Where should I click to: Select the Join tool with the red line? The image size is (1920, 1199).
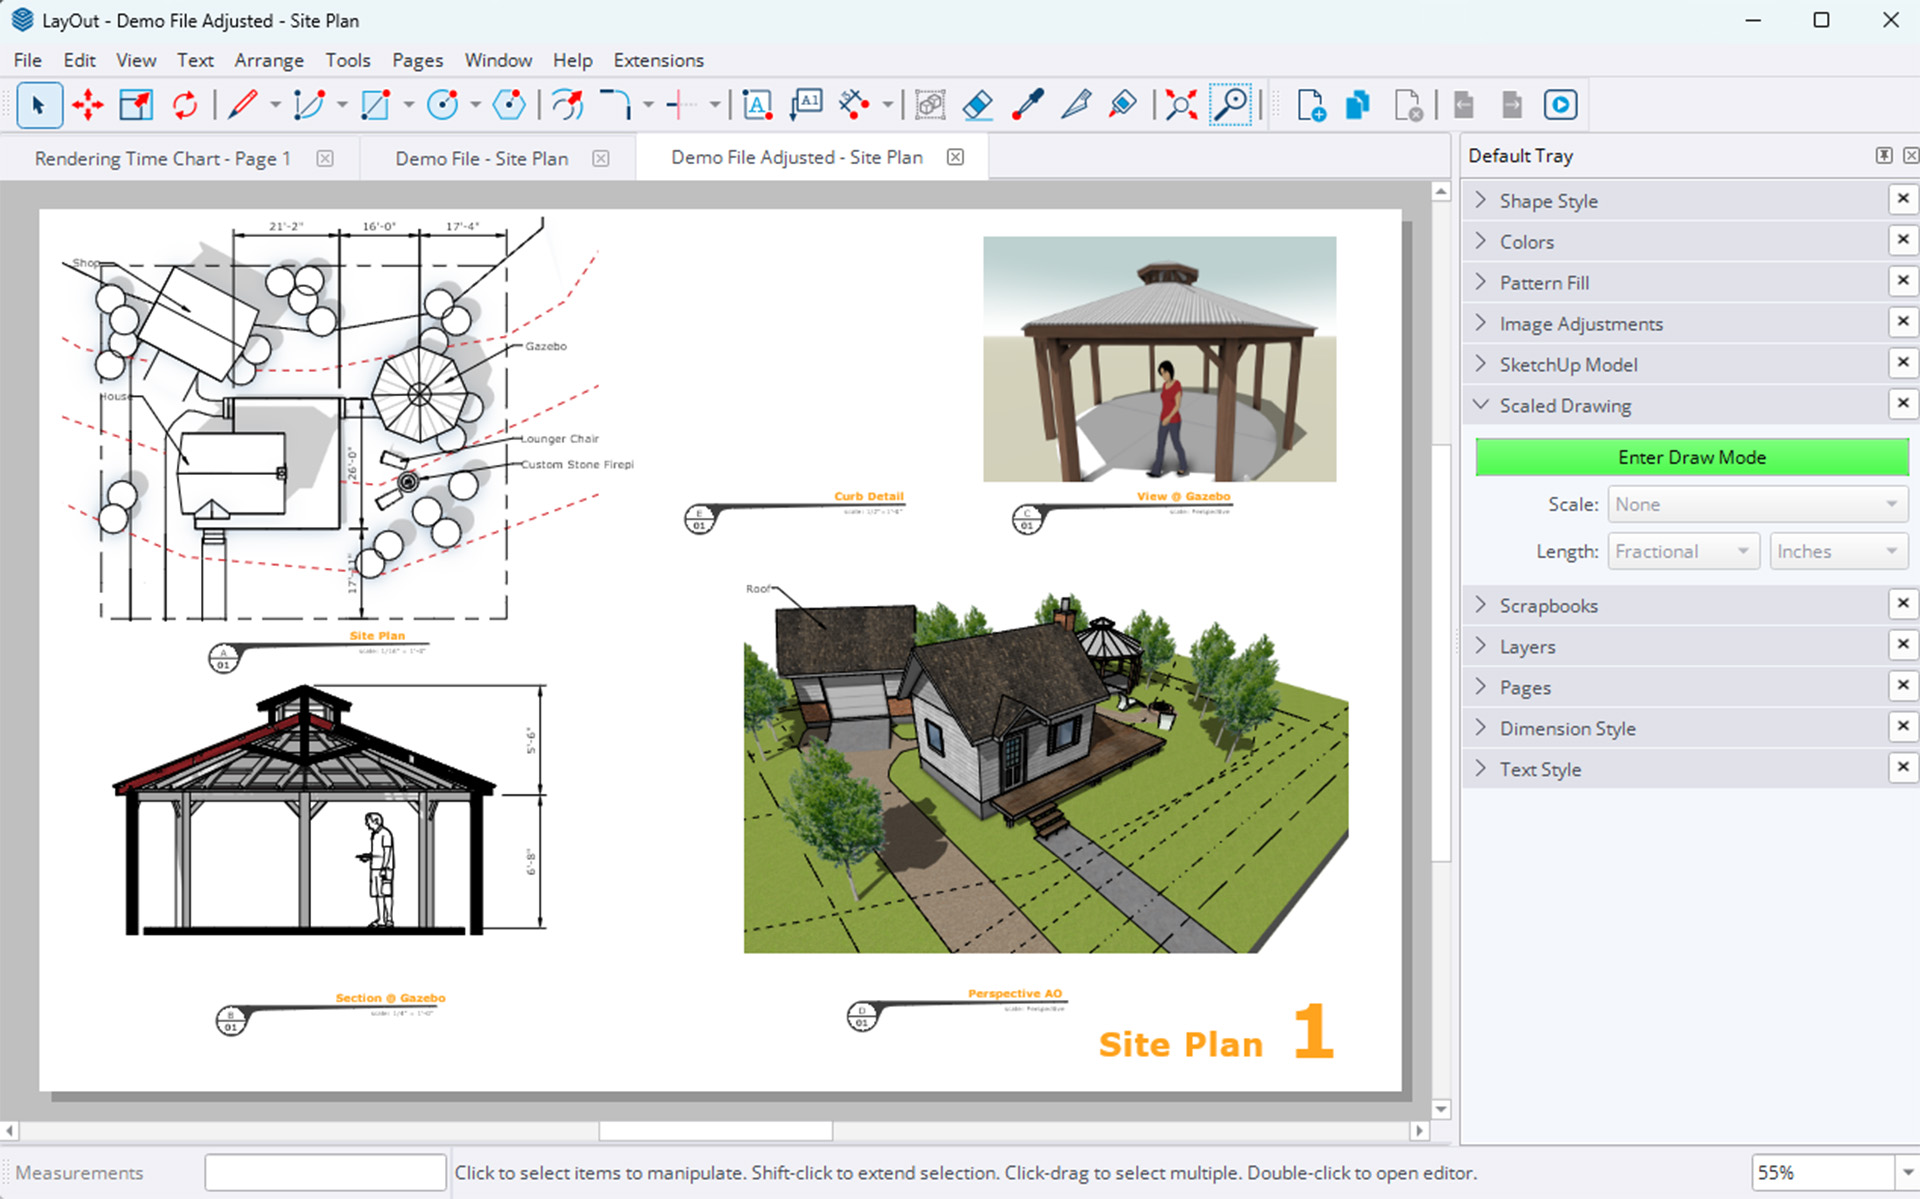click(x=682, y=105)
